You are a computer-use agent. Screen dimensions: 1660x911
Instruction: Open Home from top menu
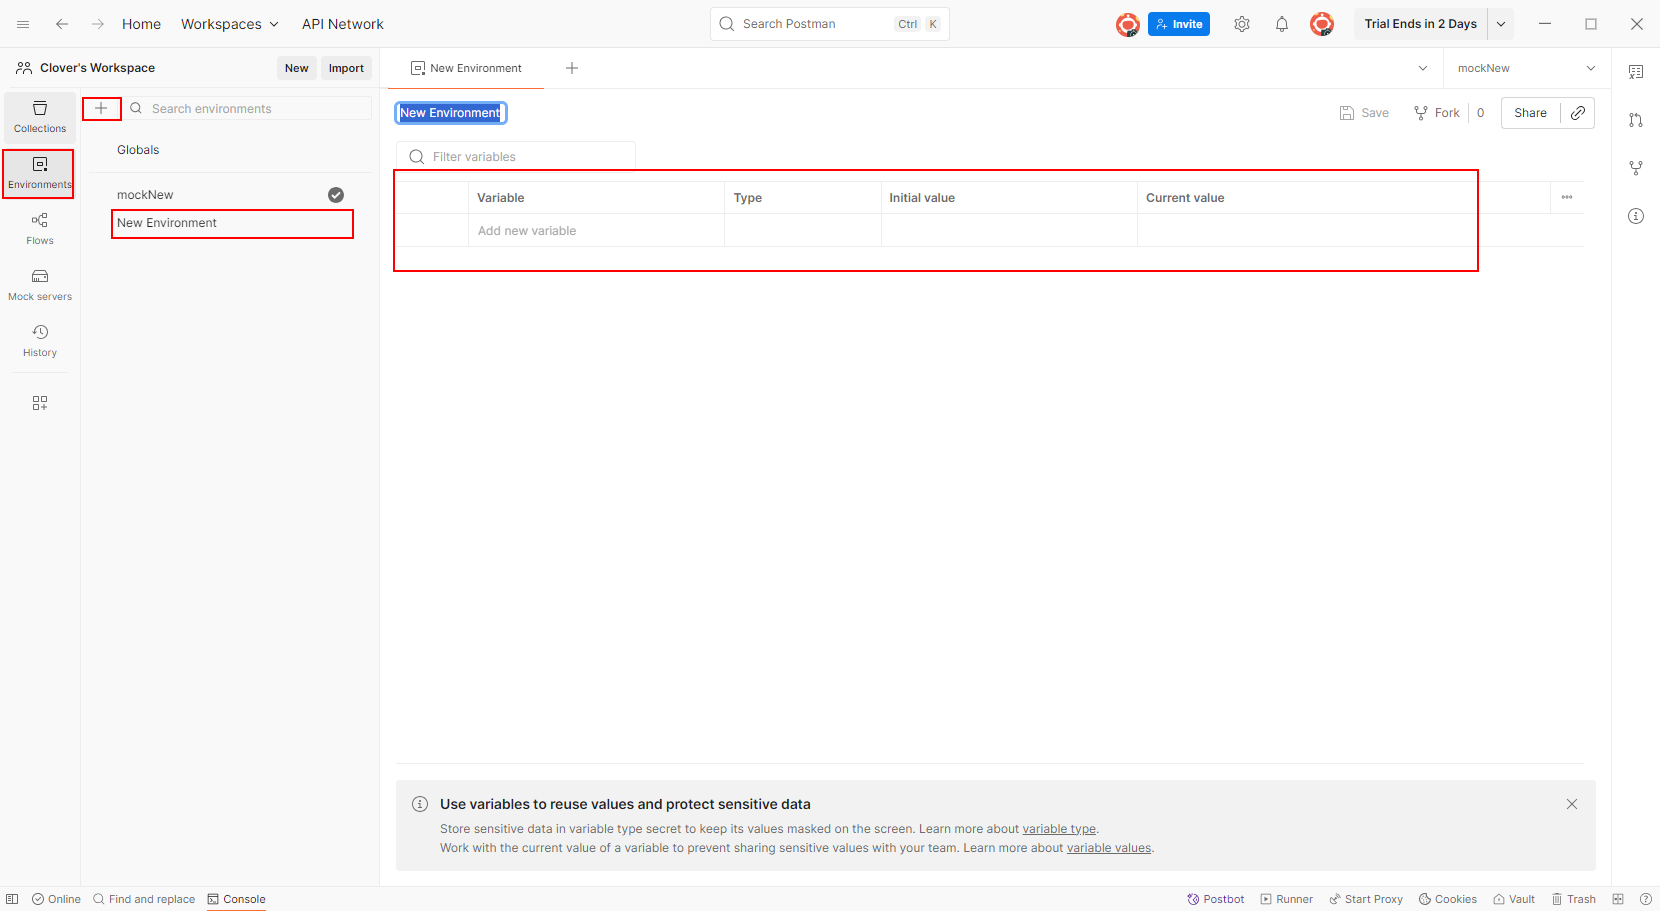[141, 24]
